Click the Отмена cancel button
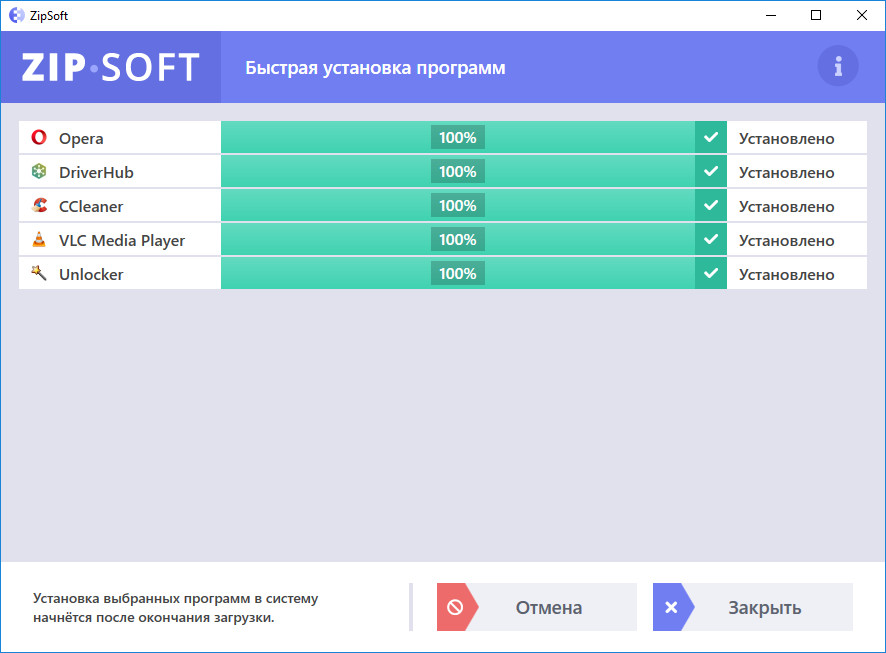886x653 pixels. click(537, 607)
